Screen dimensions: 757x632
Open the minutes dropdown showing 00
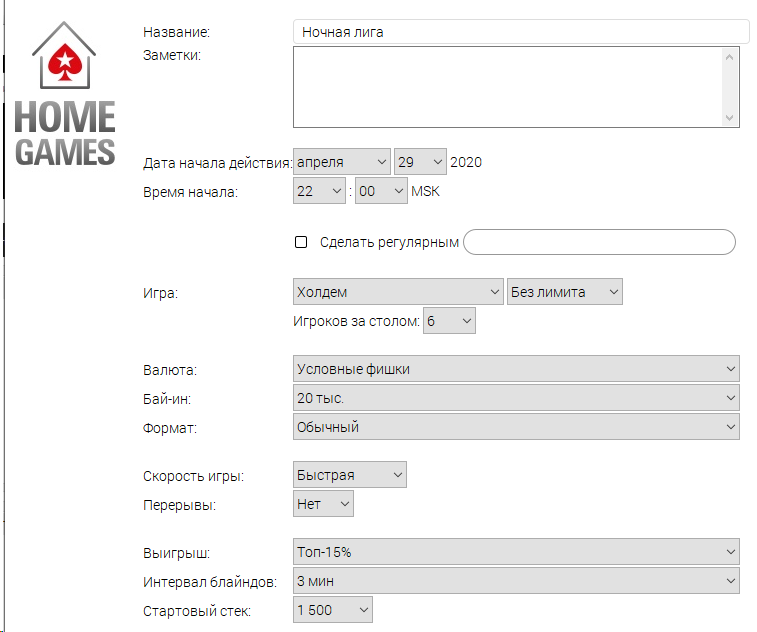[381, 191]
